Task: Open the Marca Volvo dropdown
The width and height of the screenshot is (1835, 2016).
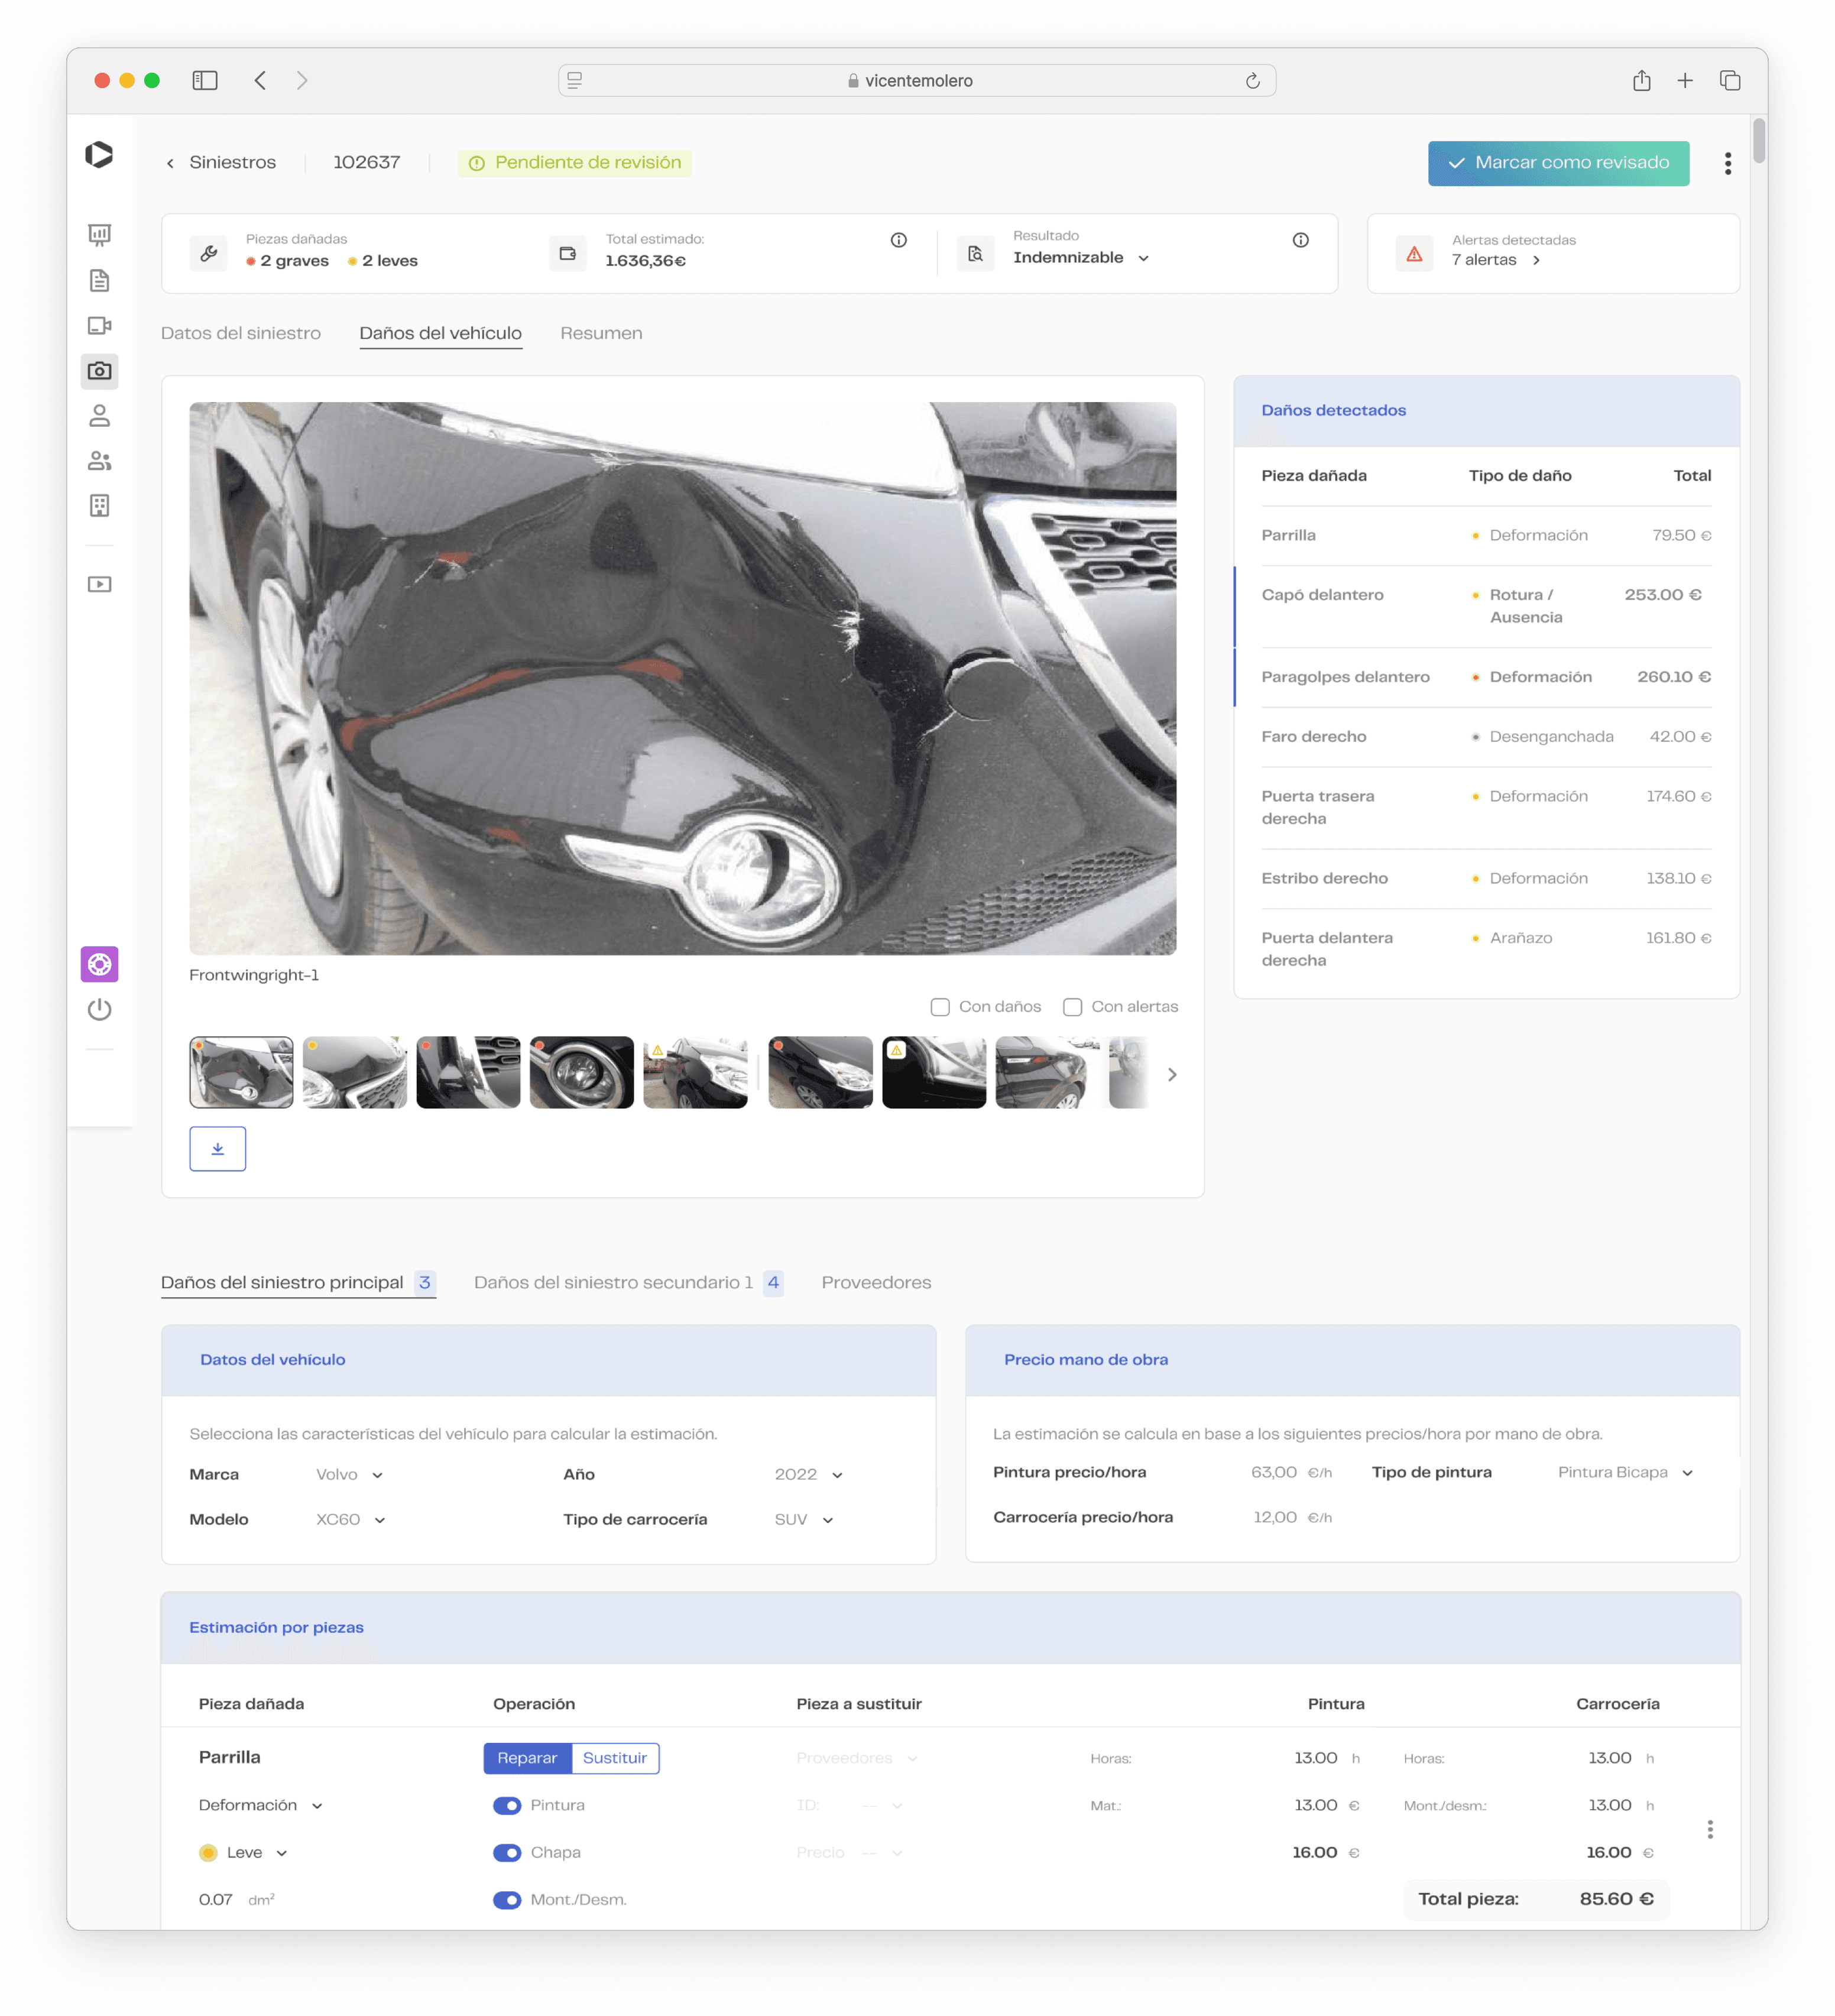Action: [349, 1475]
